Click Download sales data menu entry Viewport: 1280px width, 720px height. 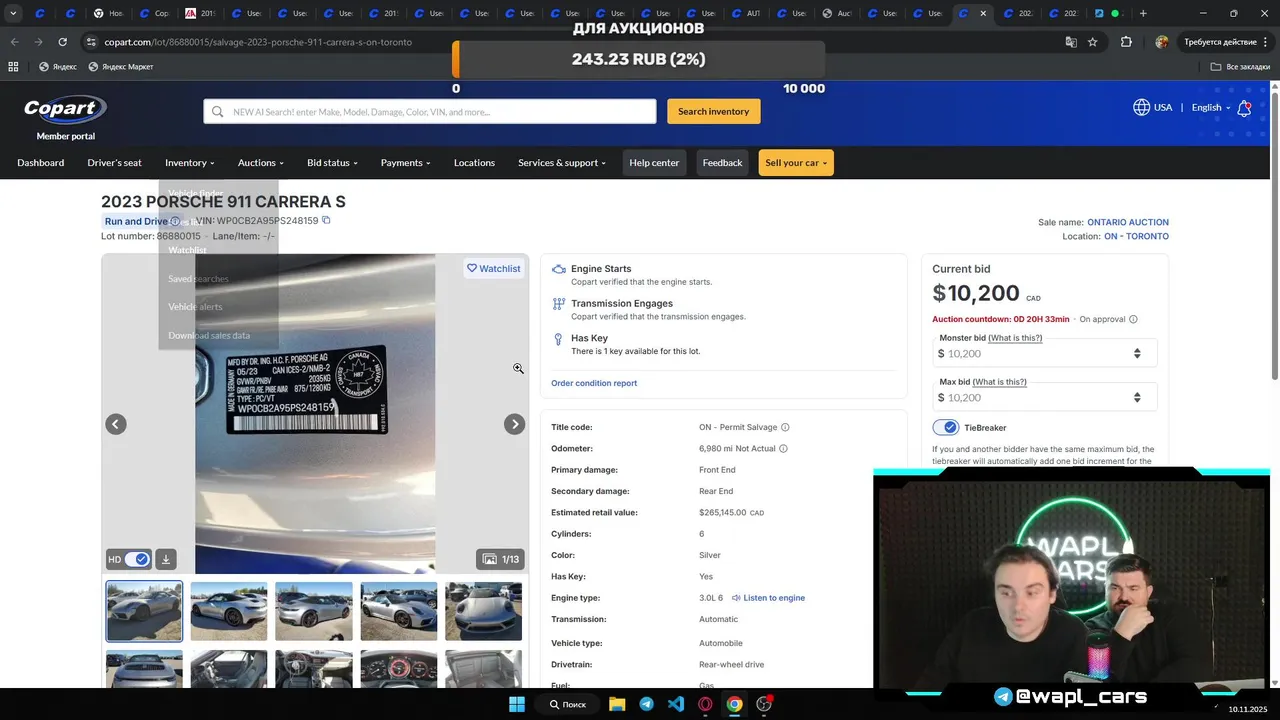209,335
